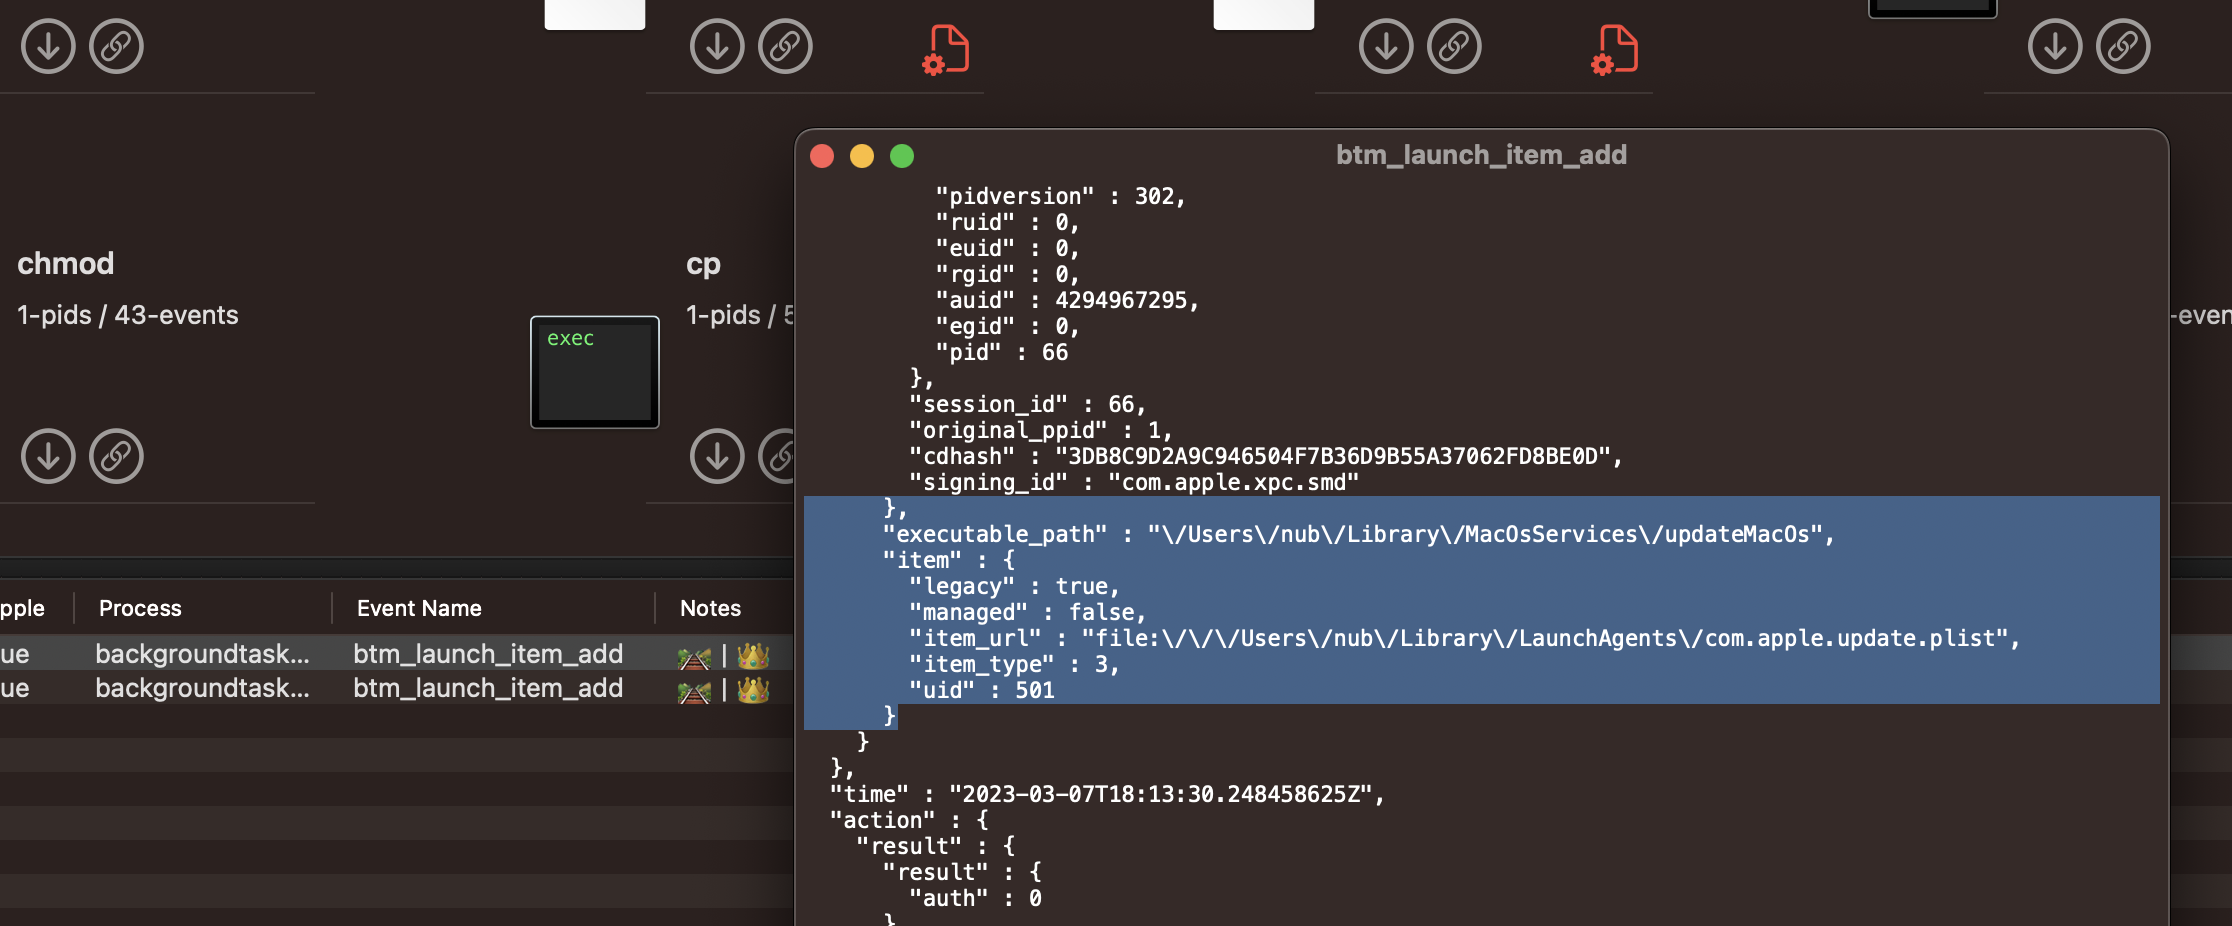Close the btm_launch_item_add window
The height and width of the screenshot is (926, 2232).
(822, 156)
